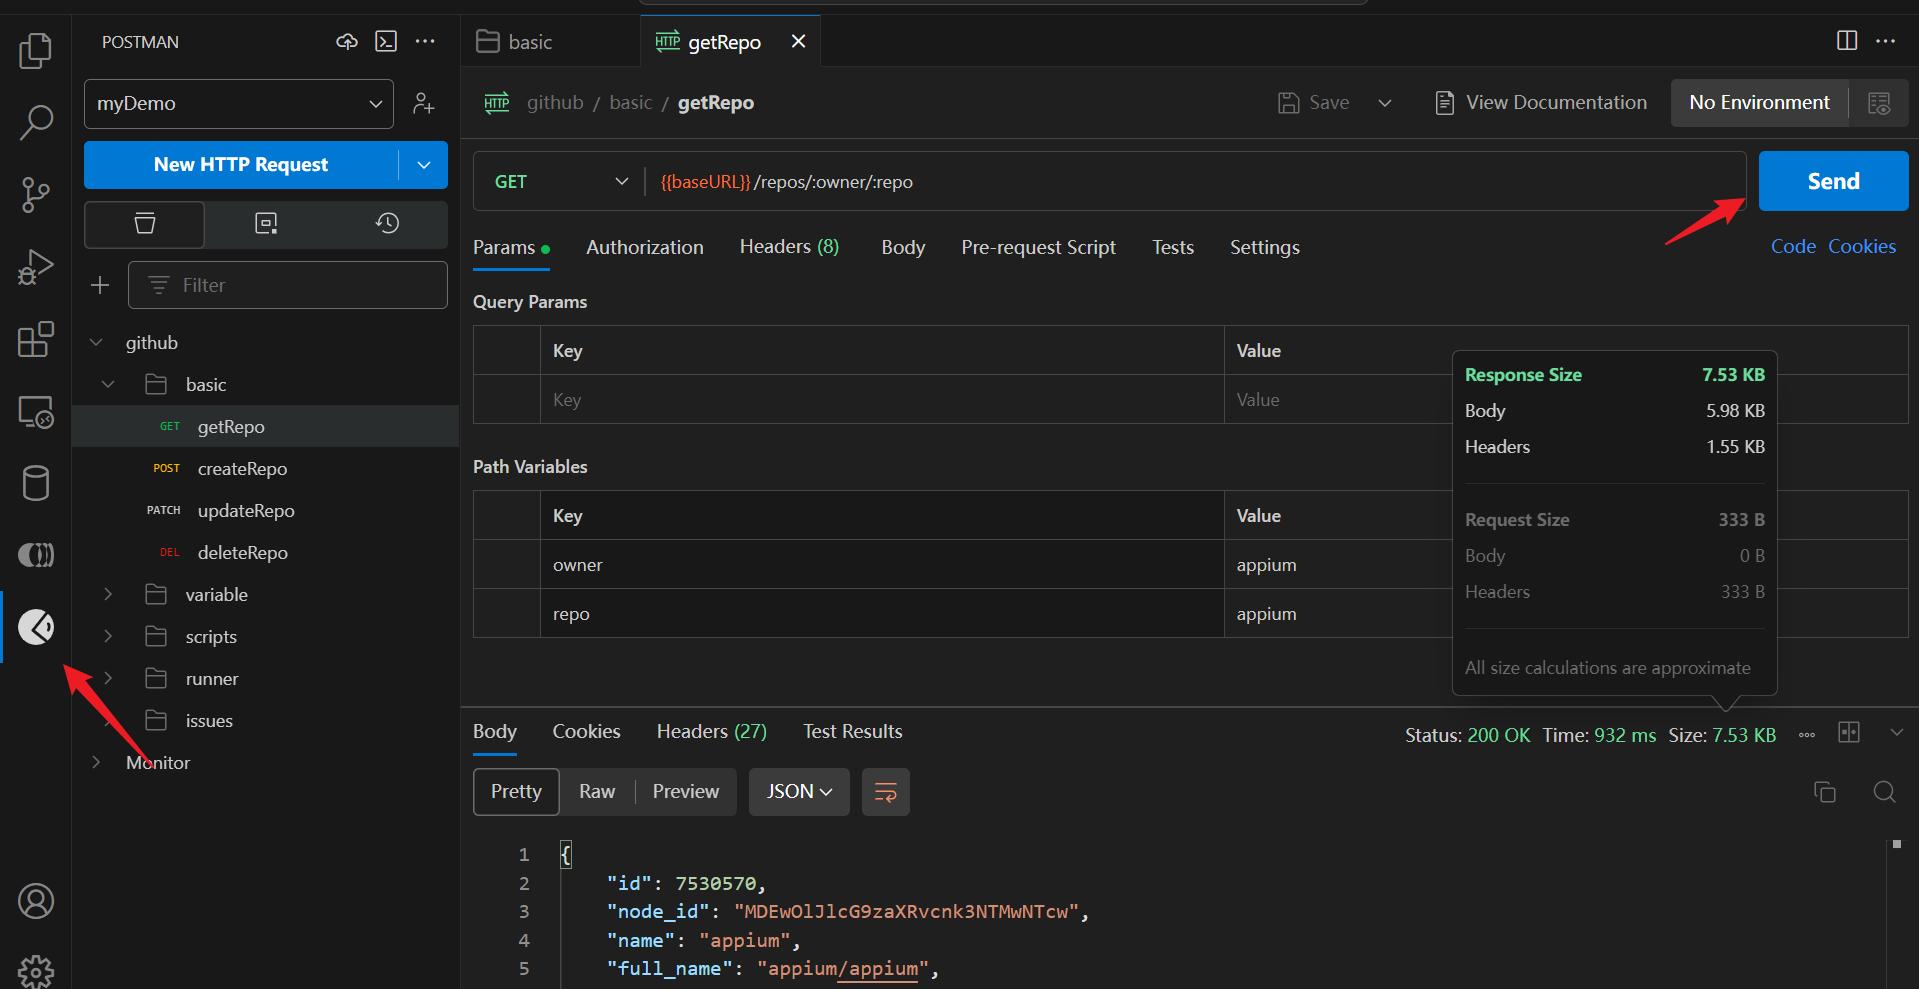The width and height of the screenshot is (1919, 989).
Task: Expand the scripts folder
Action: 108,637
